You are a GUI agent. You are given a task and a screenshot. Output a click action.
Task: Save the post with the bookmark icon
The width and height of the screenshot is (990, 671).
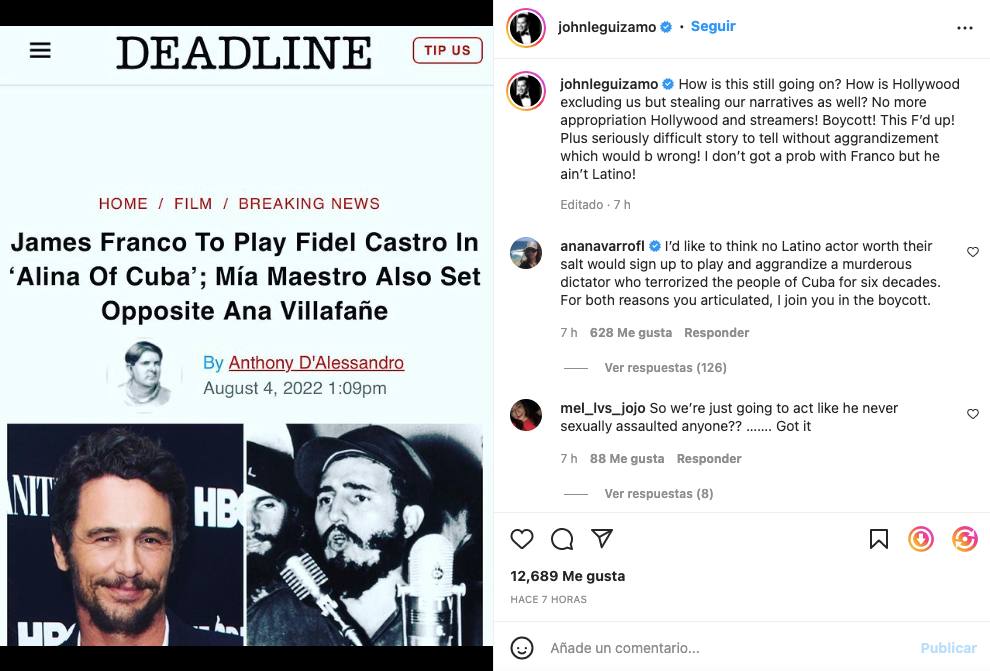(x=879, y=539)
